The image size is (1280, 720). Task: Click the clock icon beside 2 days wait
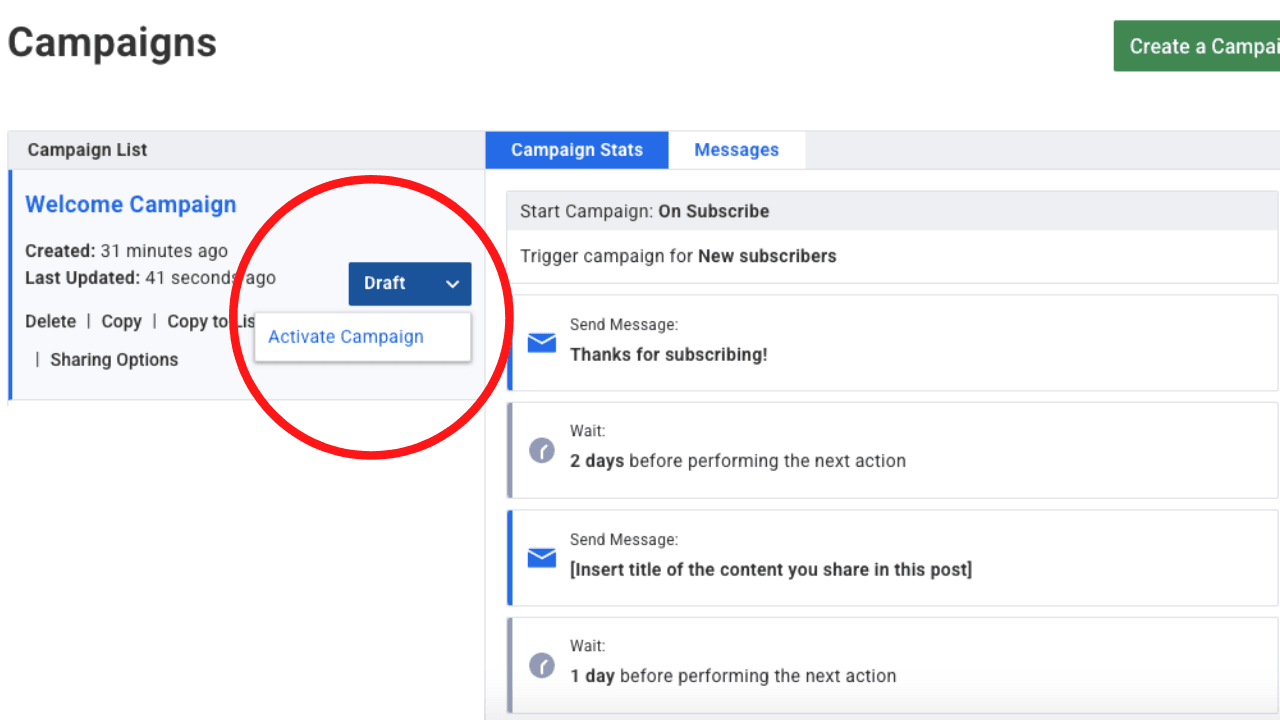pos(542,450)
